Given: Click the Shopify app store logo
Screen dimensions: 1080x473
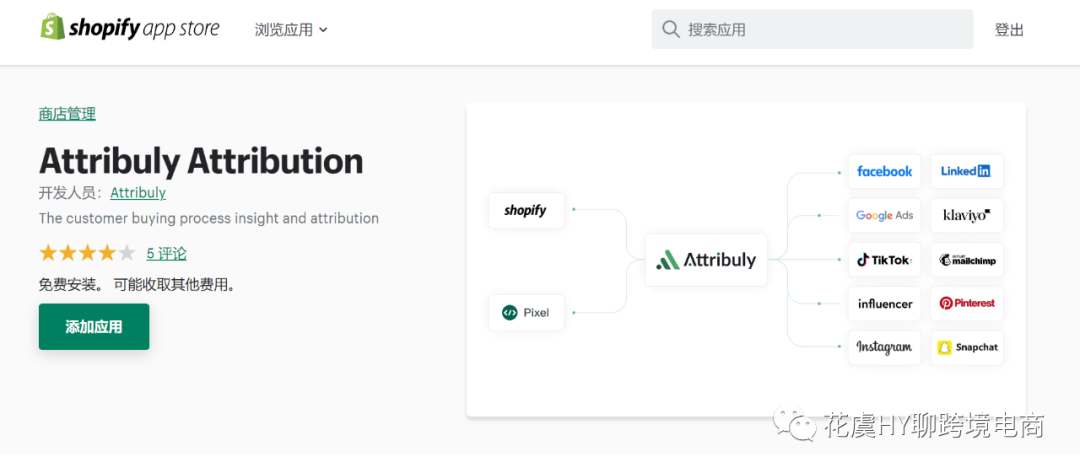Looking at the screenshot, I should point(129,28).
